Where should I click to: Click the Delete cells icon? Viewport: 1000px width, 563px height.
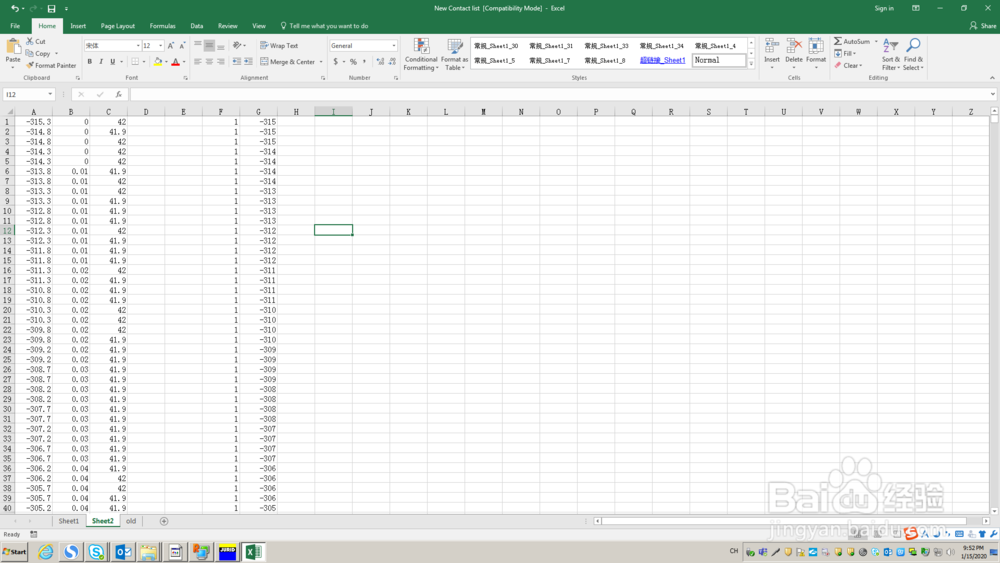click(794, 46)
